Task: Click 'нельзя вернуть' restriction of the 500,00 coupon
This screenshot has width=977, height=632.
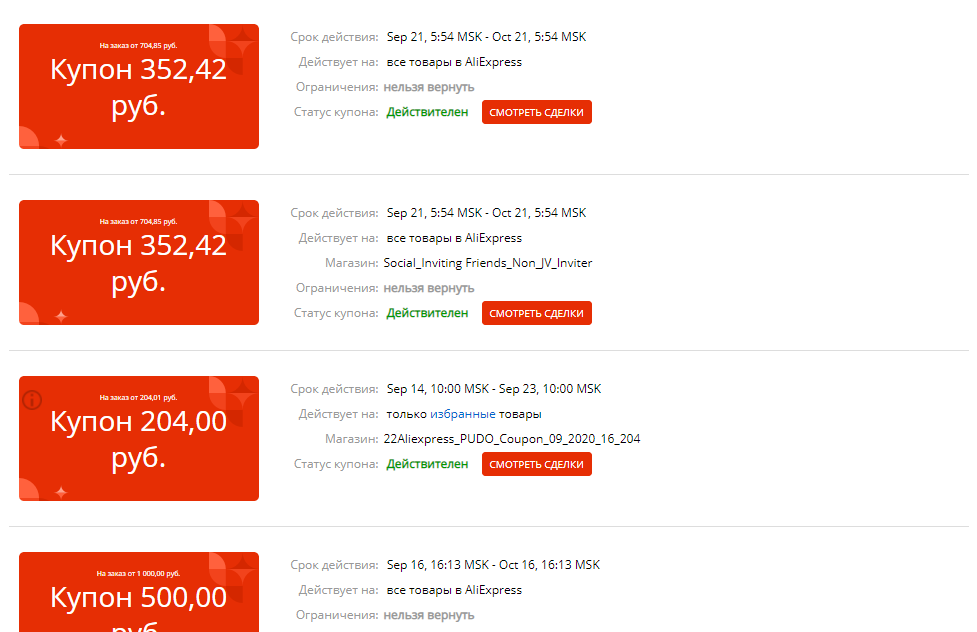Action: pos(429,615)
